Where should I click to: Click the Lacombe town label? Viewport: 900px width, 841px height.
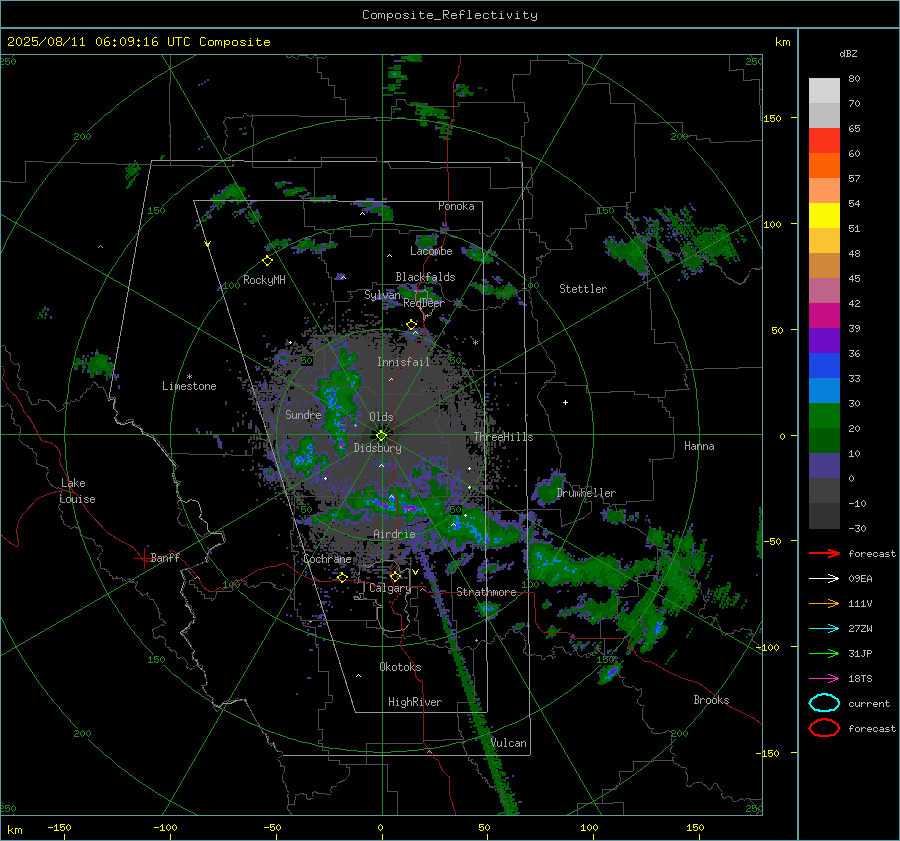(431, 251)
